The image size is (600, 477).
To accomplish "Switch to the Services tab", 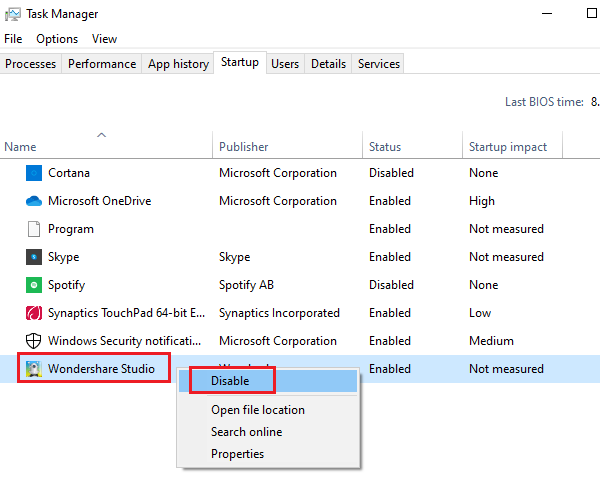I will 379,64.
